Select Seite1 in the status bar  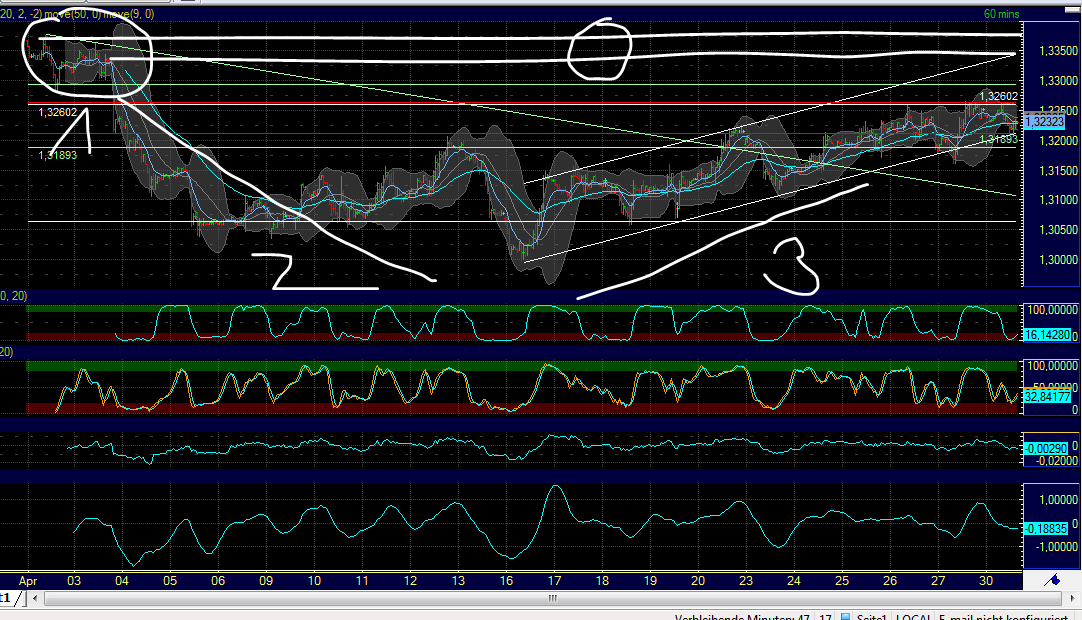coord(870,617)
